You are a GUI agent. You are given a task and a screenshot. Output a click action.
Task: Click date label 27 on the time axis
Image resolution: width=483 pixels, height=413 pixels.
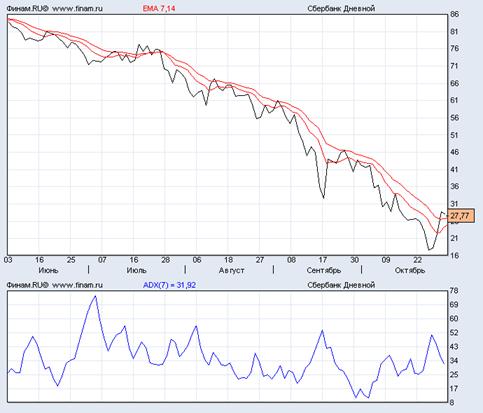pos(260,260)
